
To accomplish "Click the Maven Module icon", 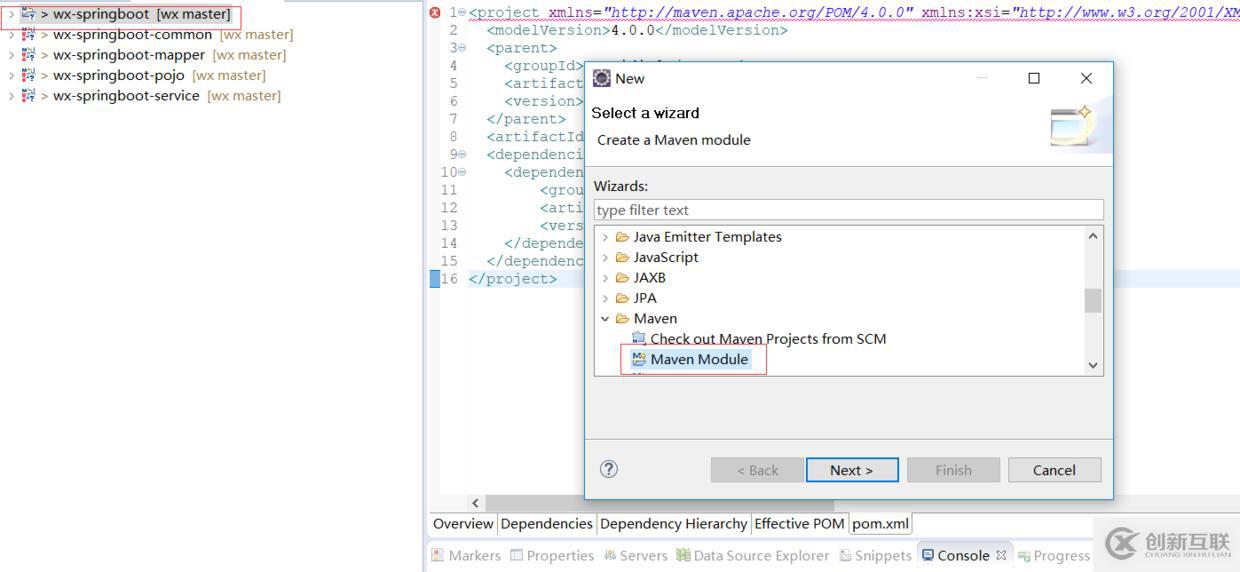I will pos(639,359).
